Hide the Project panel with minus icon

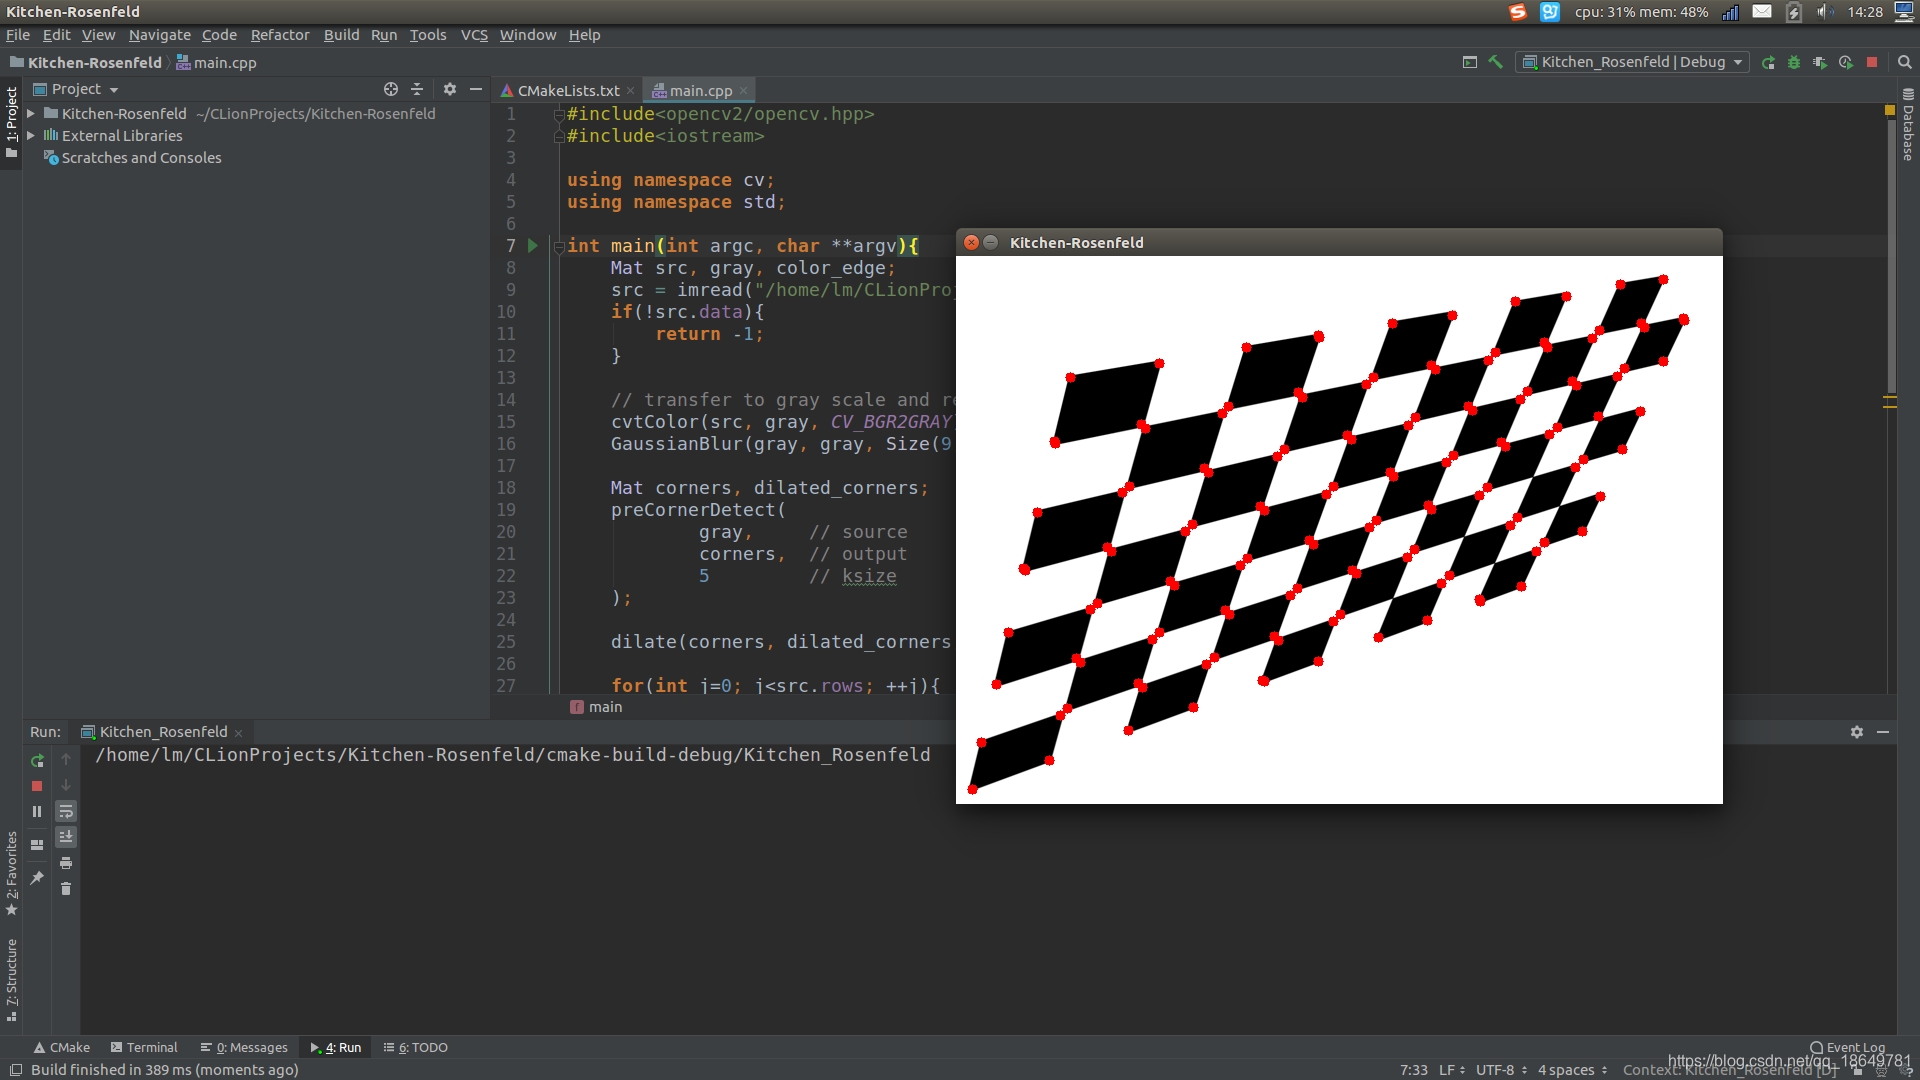point(476,89)
